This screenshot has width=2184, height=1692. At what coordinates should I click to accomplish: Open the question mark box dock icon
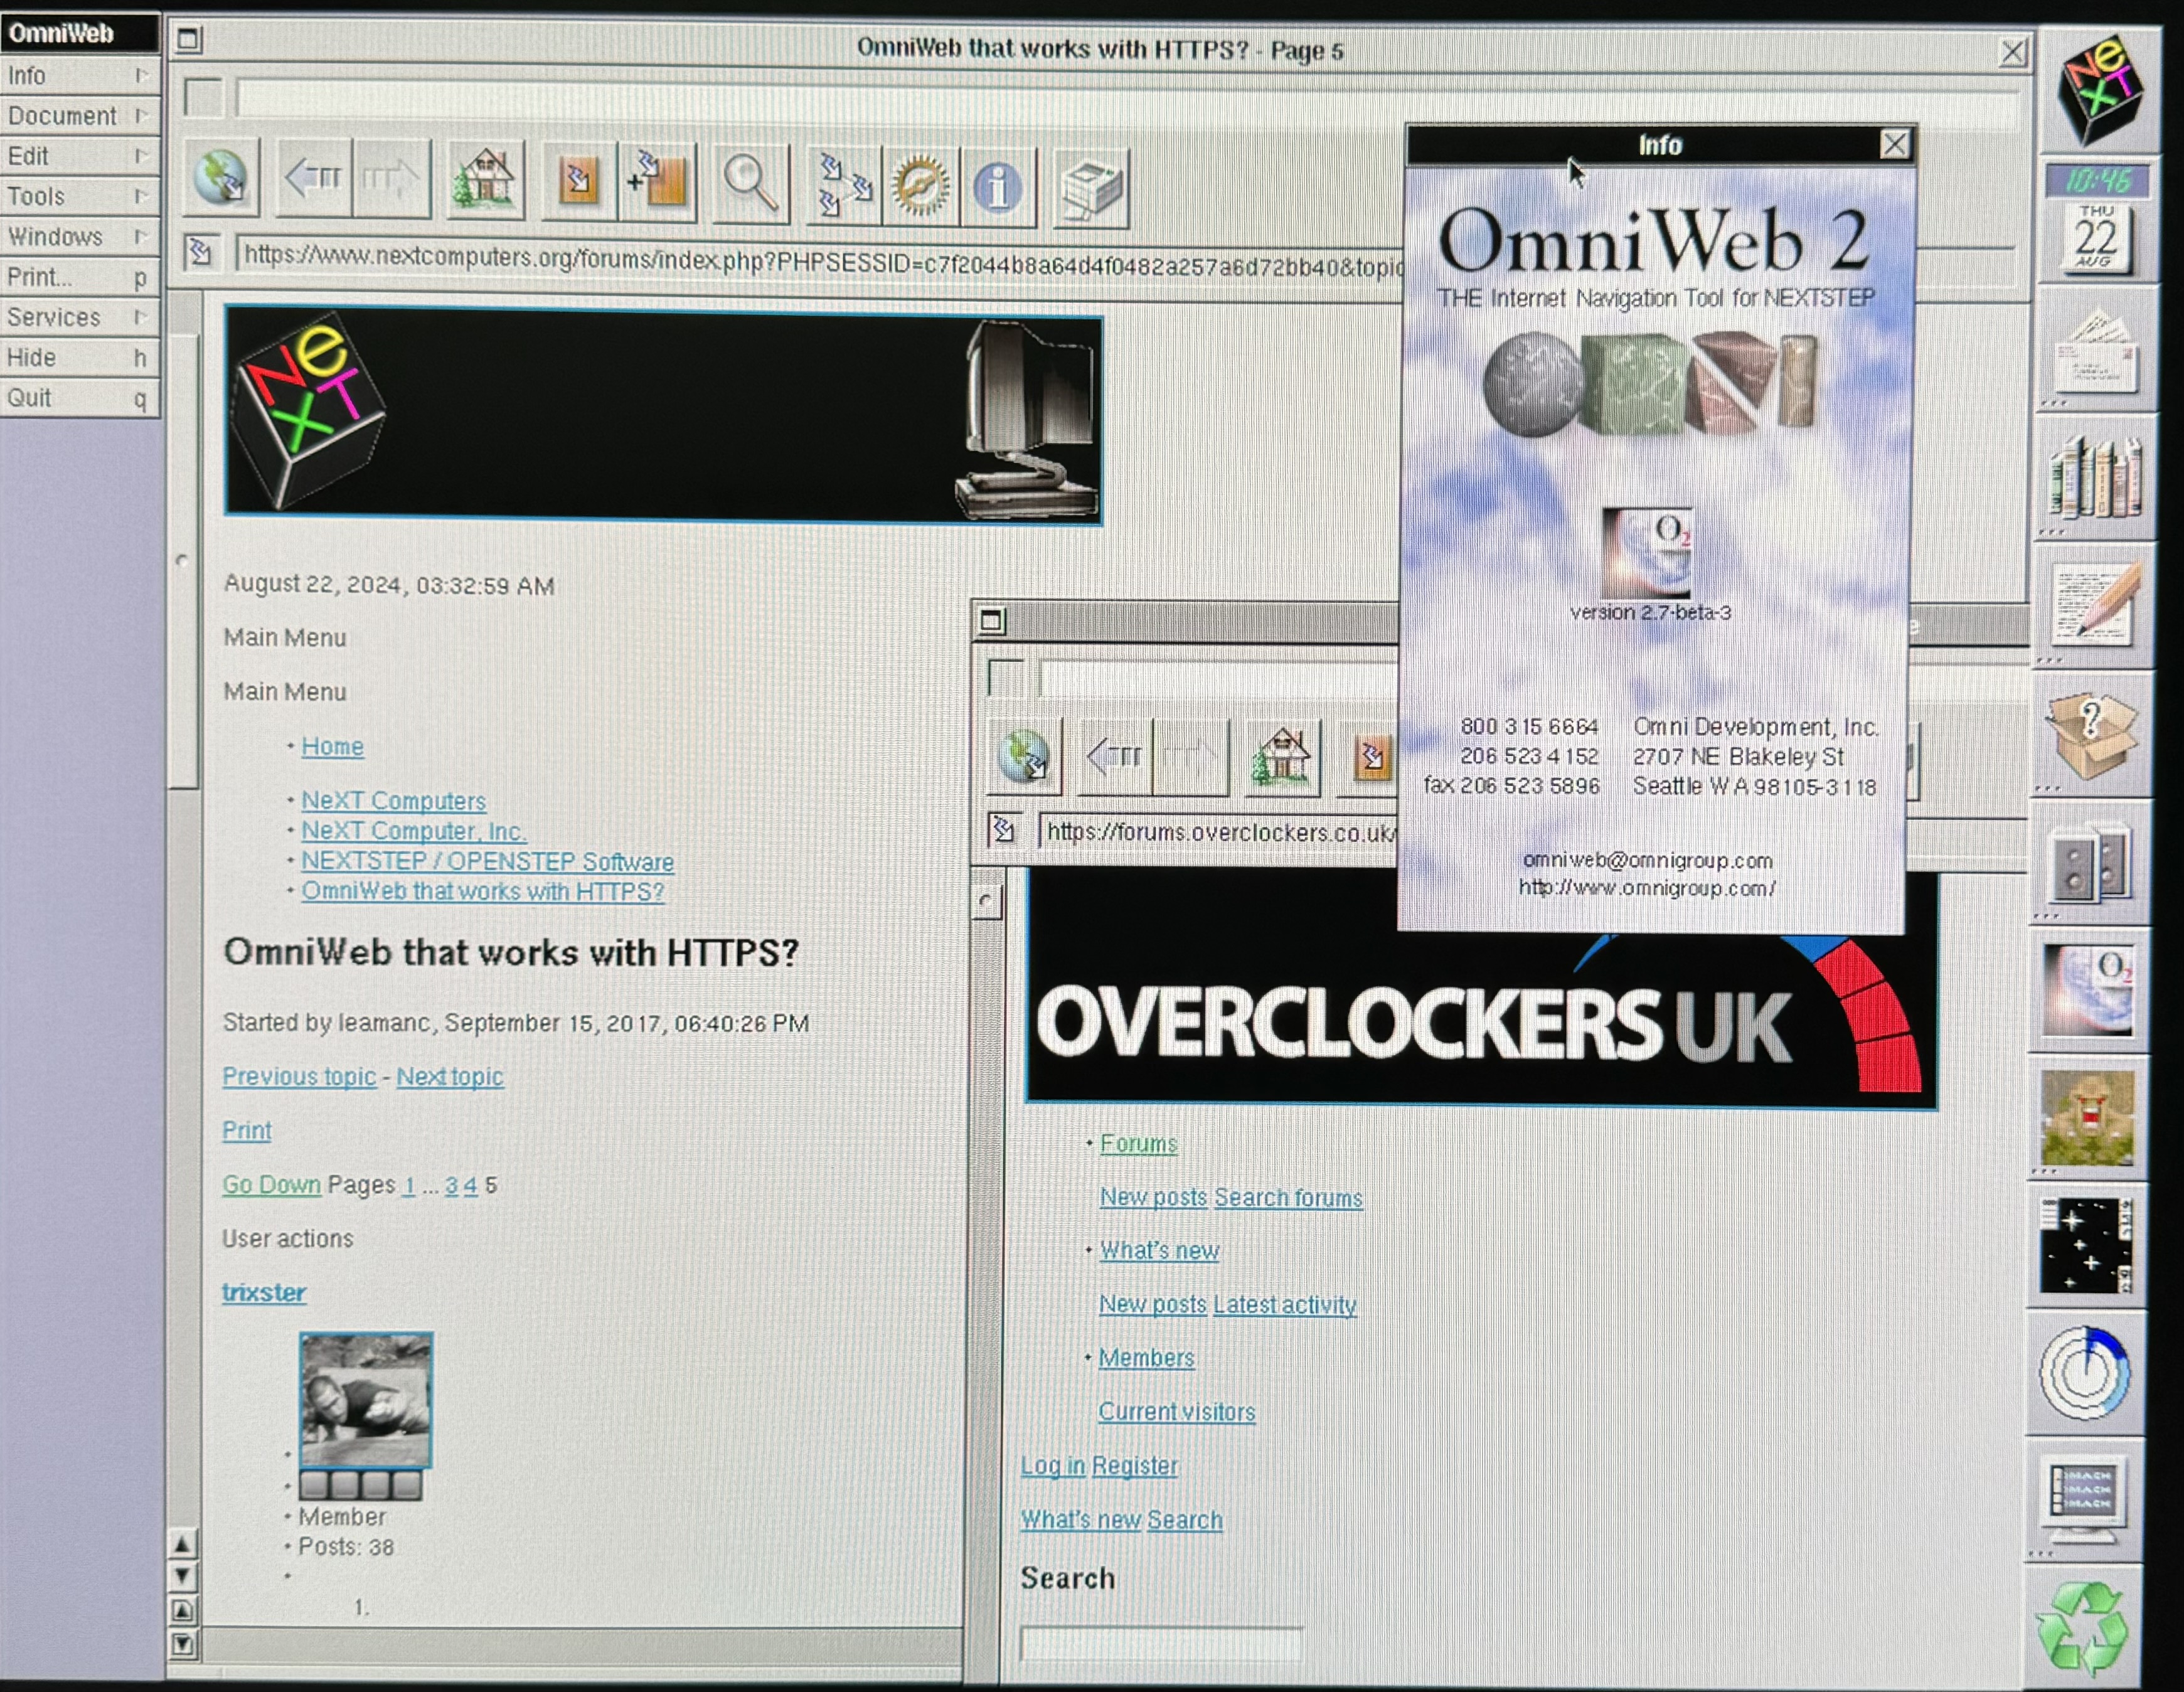[x=2091, y=734]
